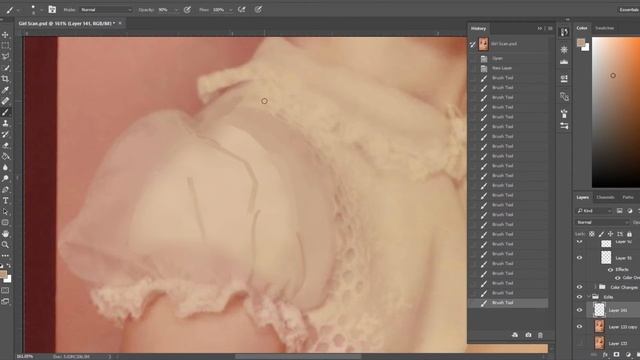Hide the Color Changes group eye icon
The width and height of the screenshot is (640, 360).
tap(579, 287)
